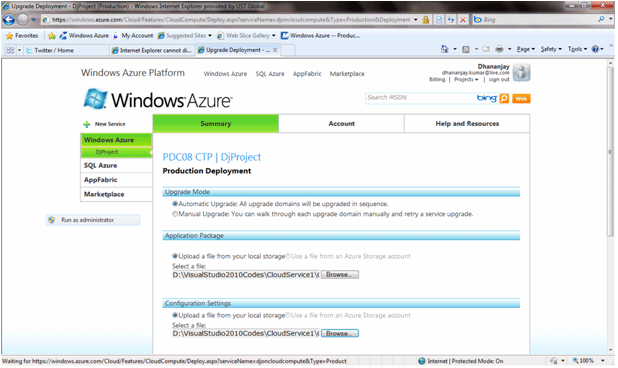Select the Account tab

click(x=341, y=124)
